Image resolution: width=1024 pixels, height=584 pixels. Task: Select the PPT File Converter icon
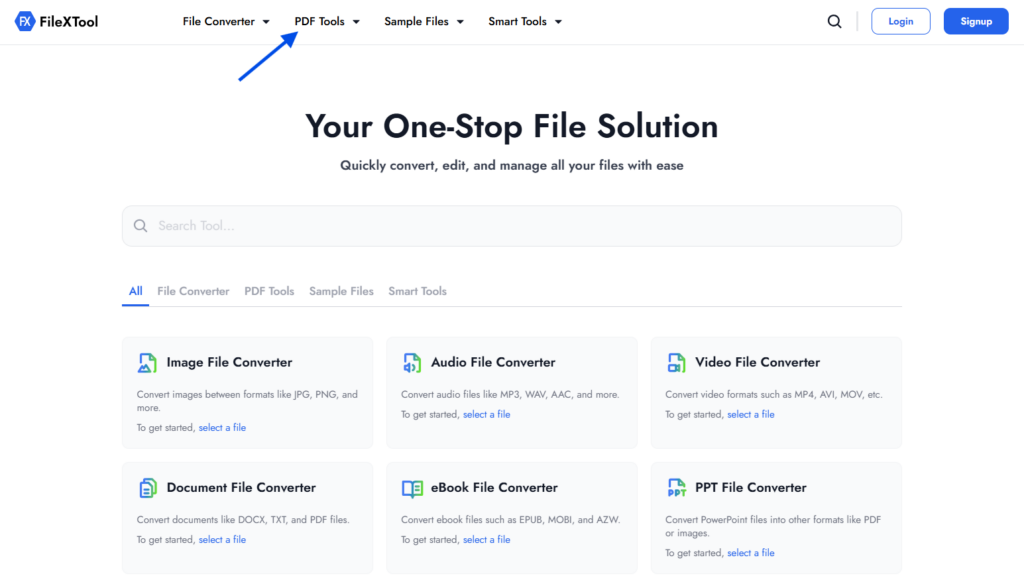point(676,486)
